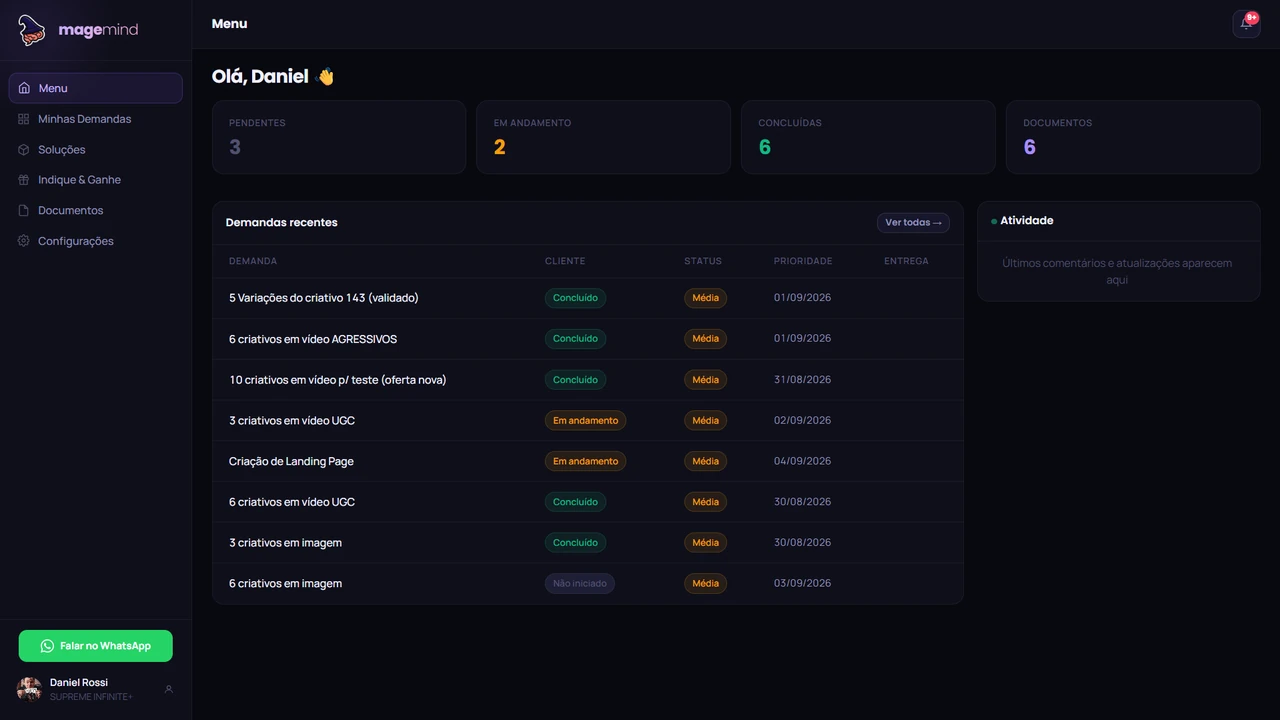Click the date 31/08/2026
The height and width of the screenshot is (720, 1280).
click(802, 380)
